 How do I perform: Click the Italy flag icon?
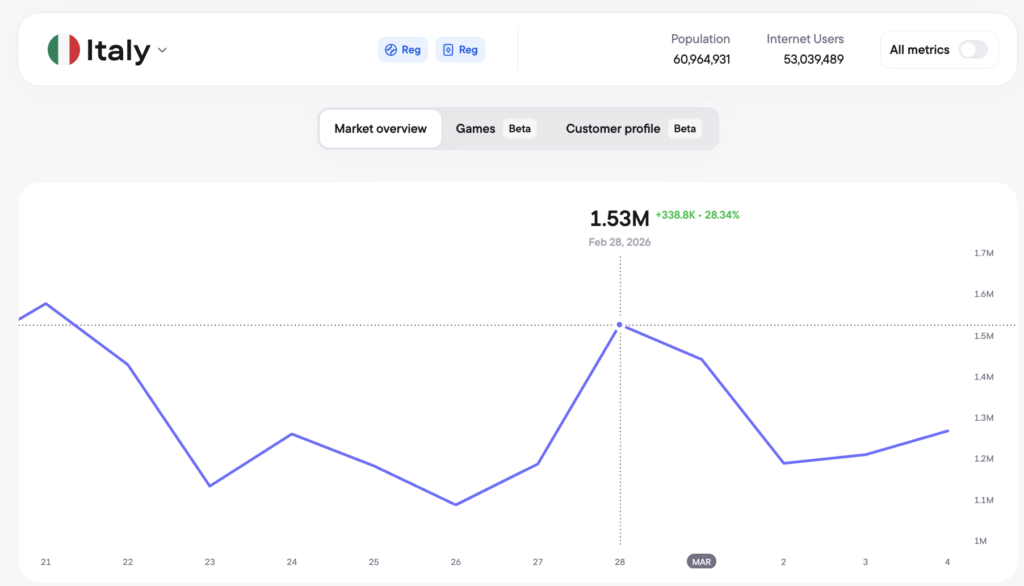click(63, 50)
